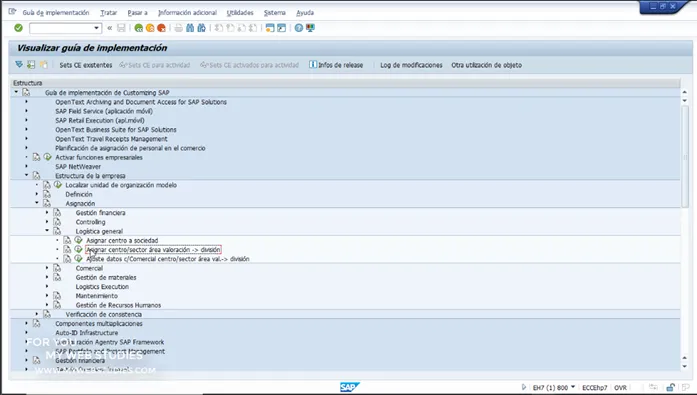The height and width of the screenshot is (395, 697).
Task: Click Sets CE activados para actividad button
Action: [x=249, y=65]
